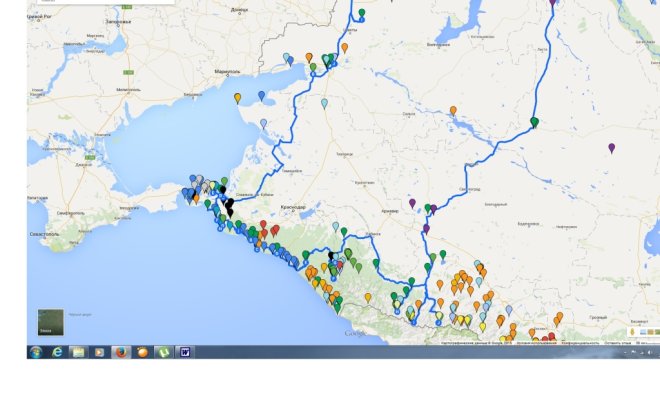Click Start button on Windows taskbar

point(36,352)
